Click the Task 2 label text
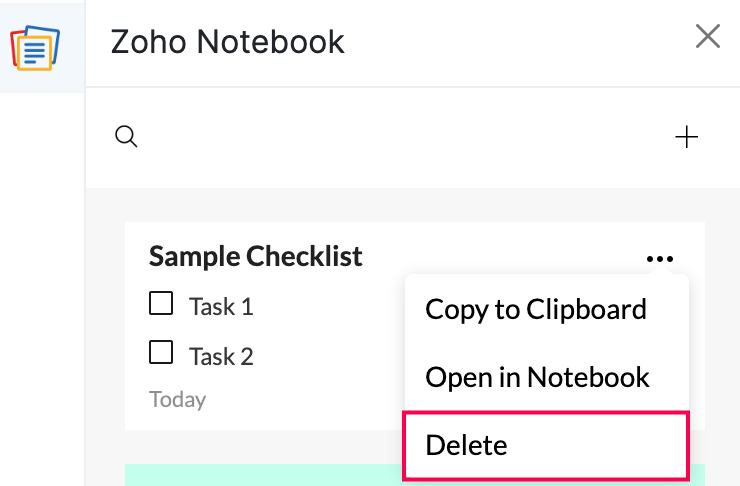This screenshot has height=486, width=740. click(x=221, y=355)
